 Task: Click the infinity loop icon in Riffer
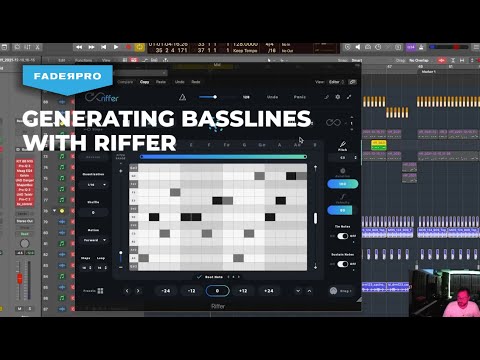pyautogui.click(x=333, y=122)
